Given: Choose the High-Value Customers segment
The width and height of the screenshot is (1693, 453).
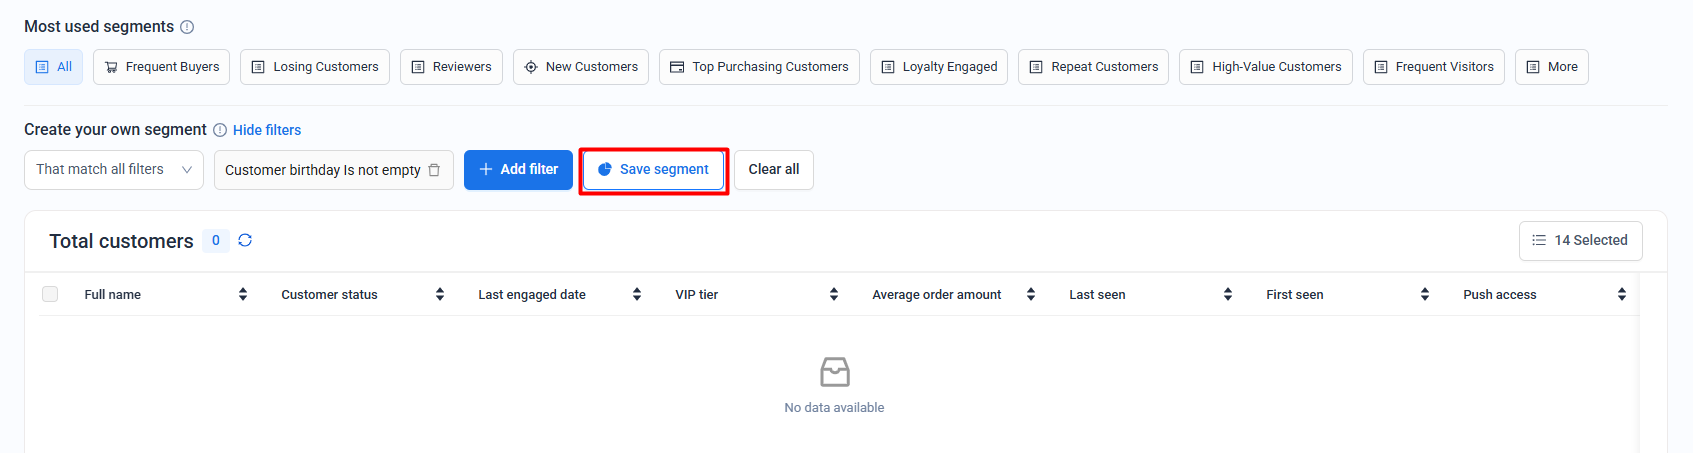Looking at the screenshot, I should pyautogui.click(x=1265, y=67).
